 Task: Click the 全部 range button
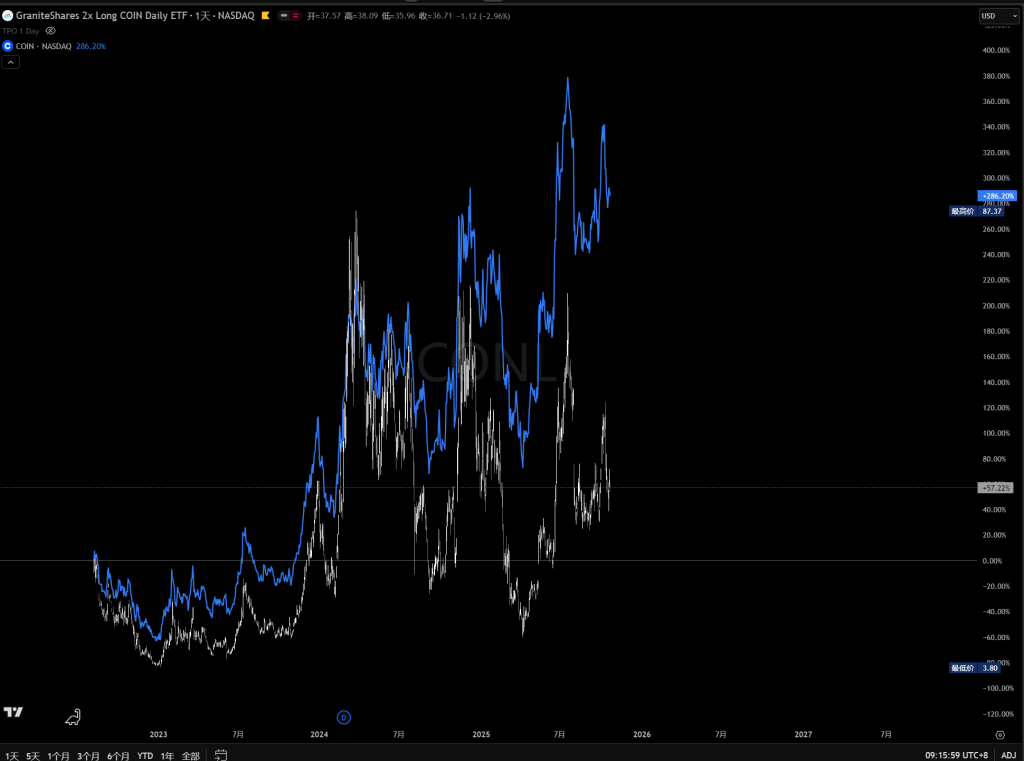(x=190, y=755)
